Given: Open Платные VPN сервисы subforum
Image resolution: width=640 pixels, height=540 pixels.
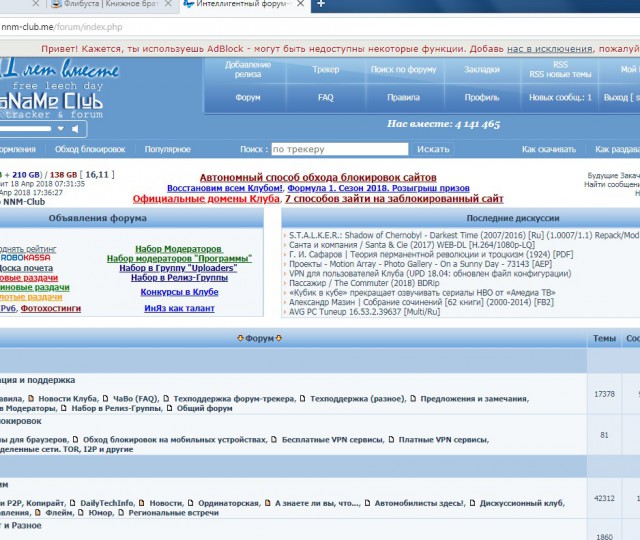Looking at the screenshot, I should (444, 440).
